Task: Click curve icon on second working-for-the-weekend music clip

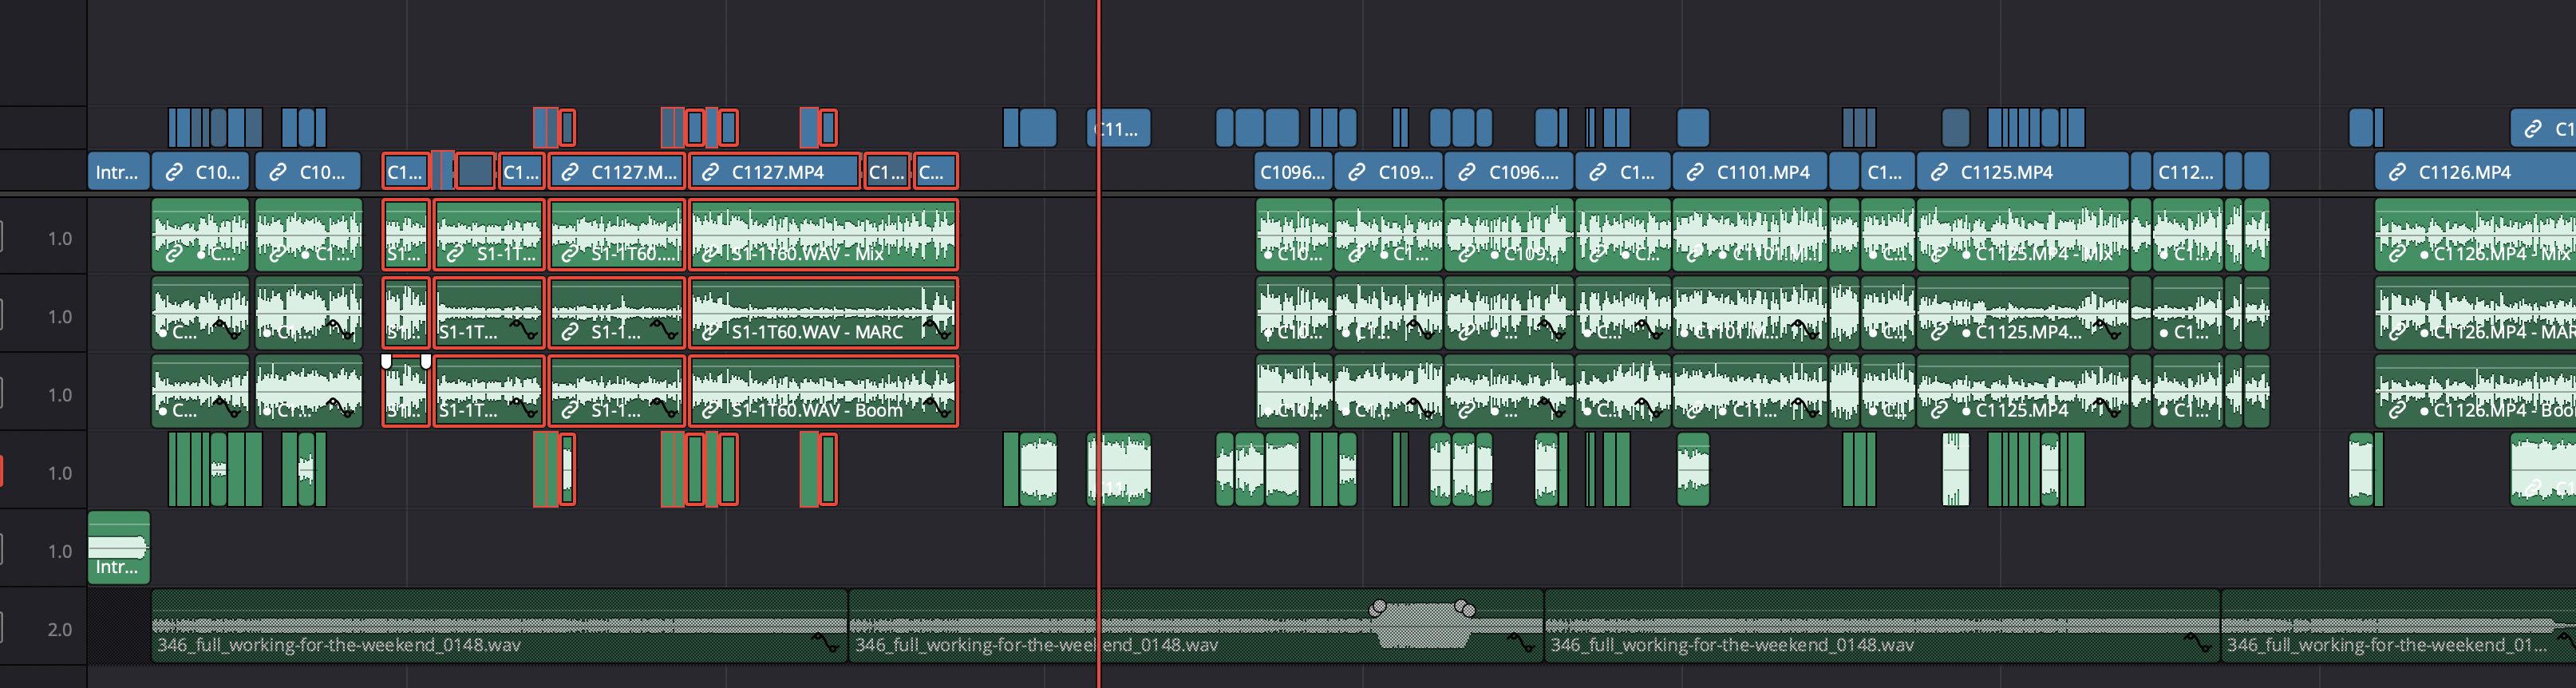Action: (1521, 642)
